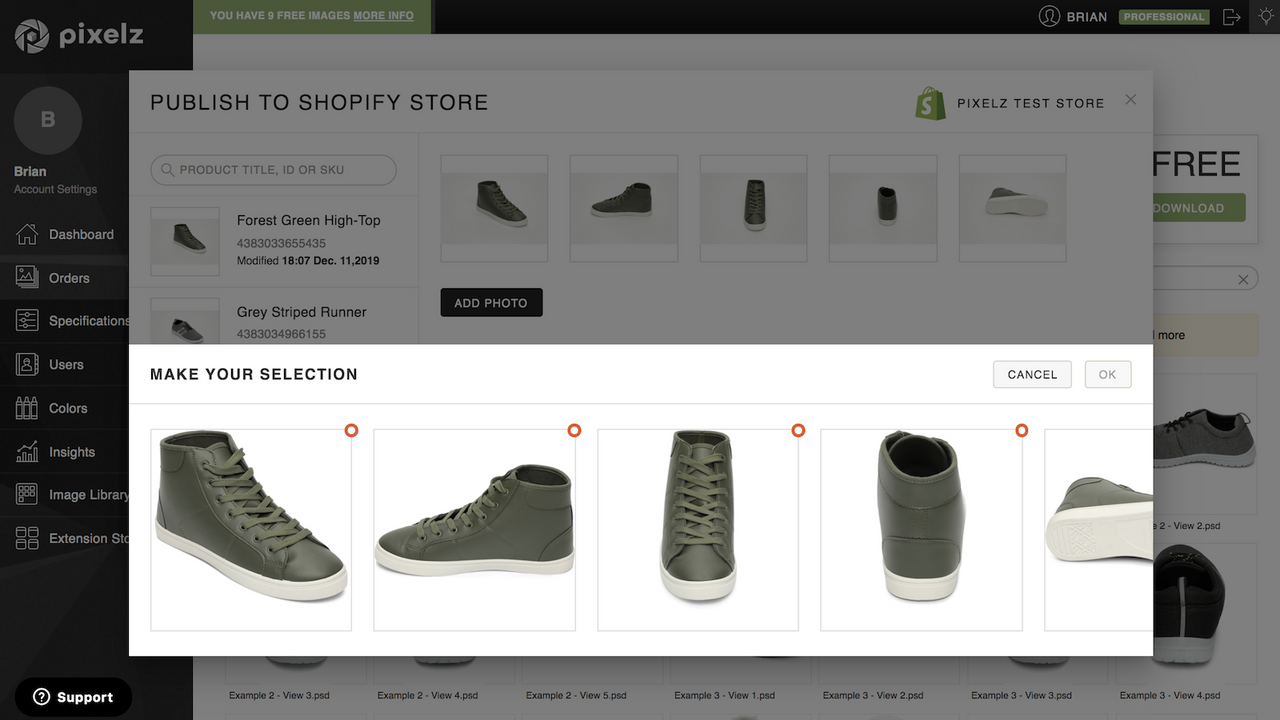Toggle selection on the front-view sneaker image
The width and height of the screenshot is (1280, 720).
pos(798,430)
